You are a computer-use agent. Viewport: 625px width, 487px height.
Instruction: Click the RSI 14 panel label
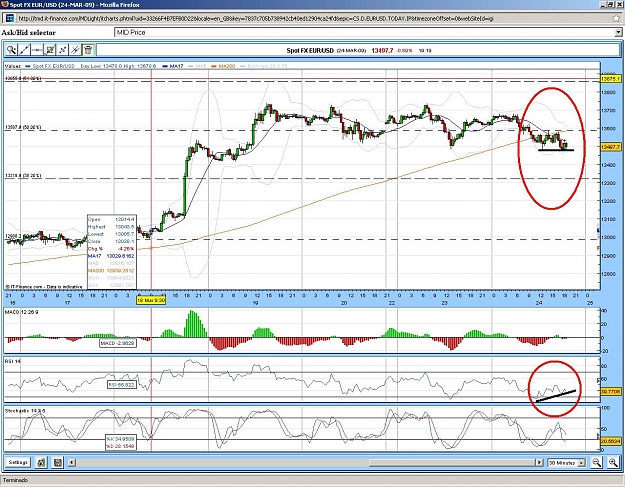tap(13, 361)
